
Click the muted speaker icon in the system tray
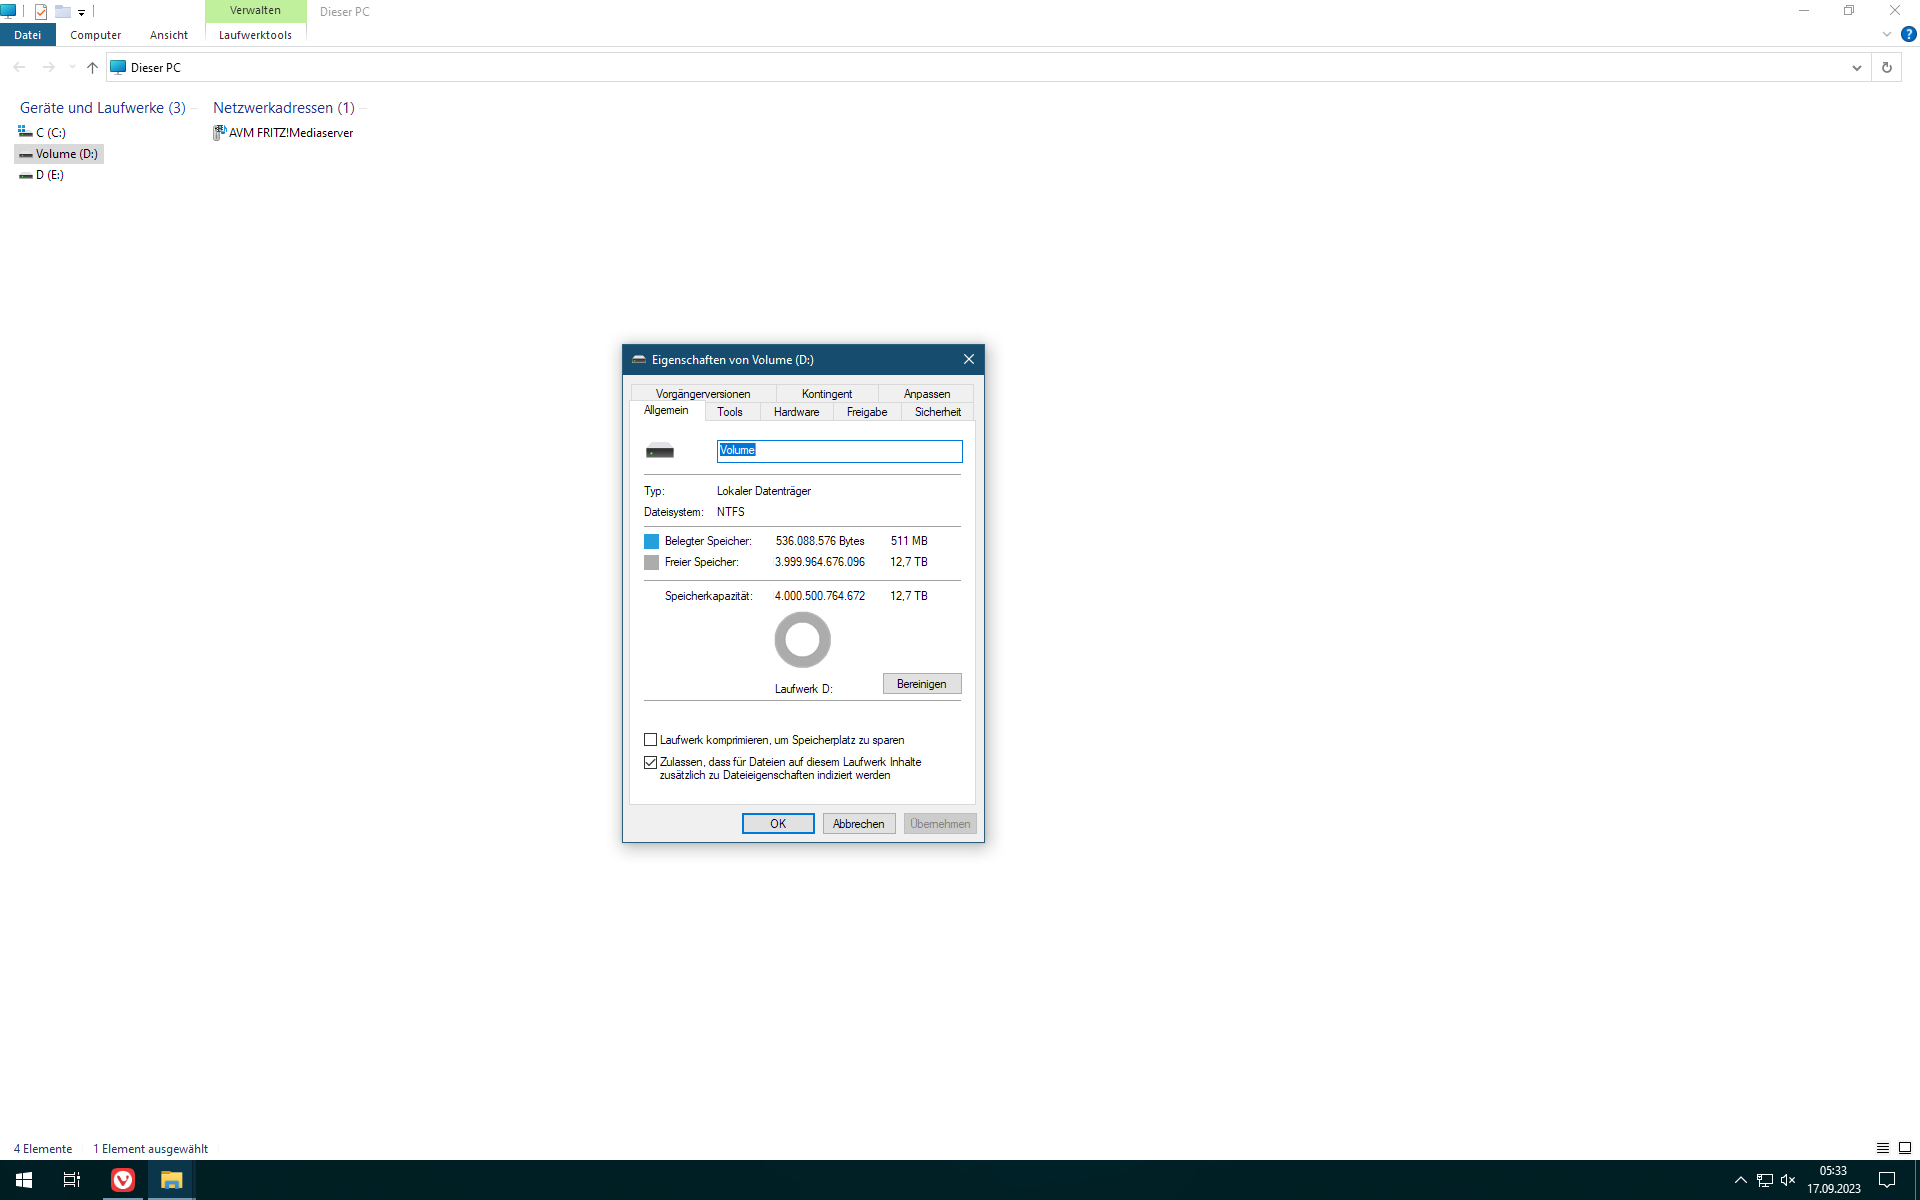(x=1788, y=1180)
